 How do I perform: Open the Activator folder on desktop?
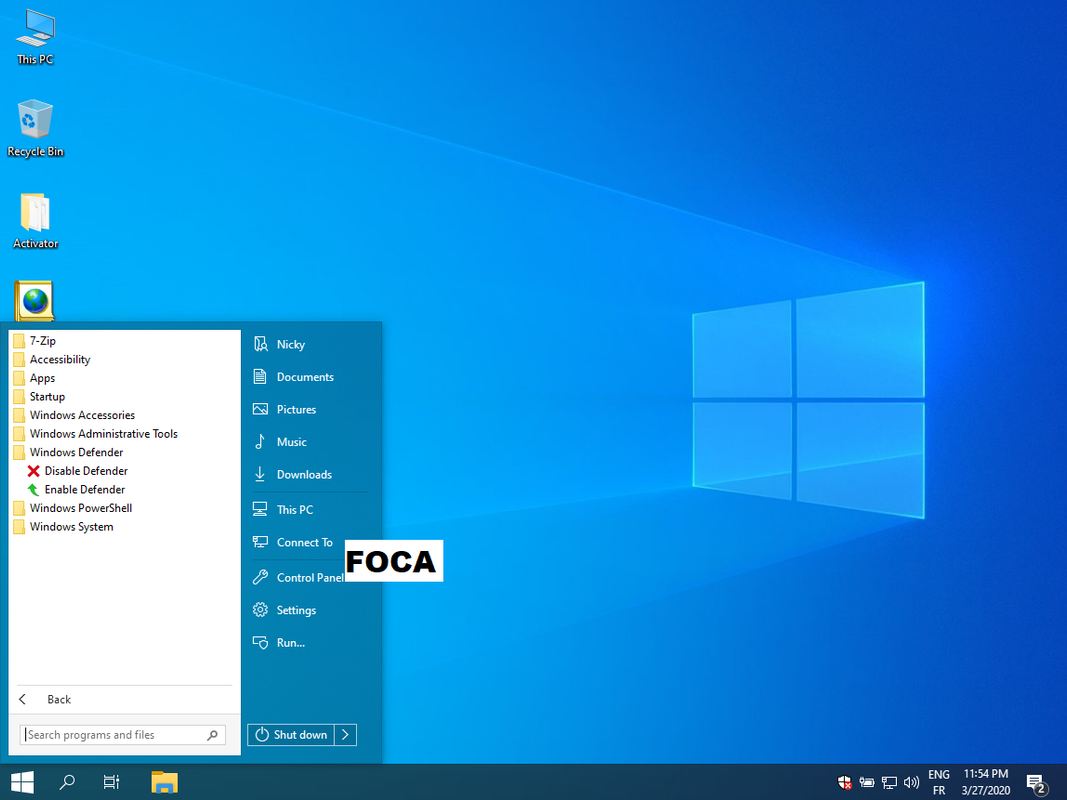[35, 221]
